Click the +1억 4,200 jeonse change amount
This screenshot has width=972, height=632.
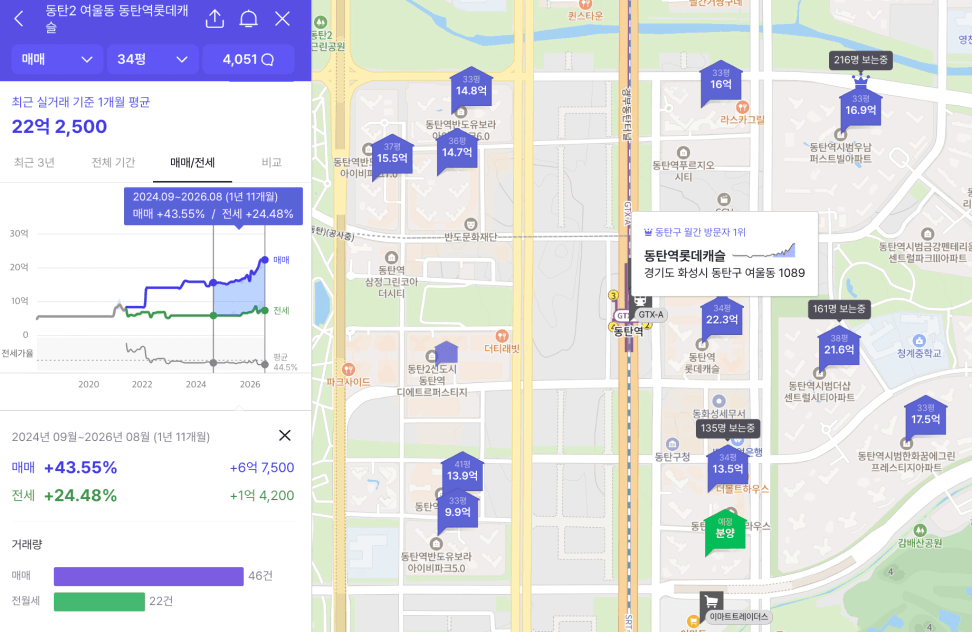pyautogui.click(x=262, y=495)
